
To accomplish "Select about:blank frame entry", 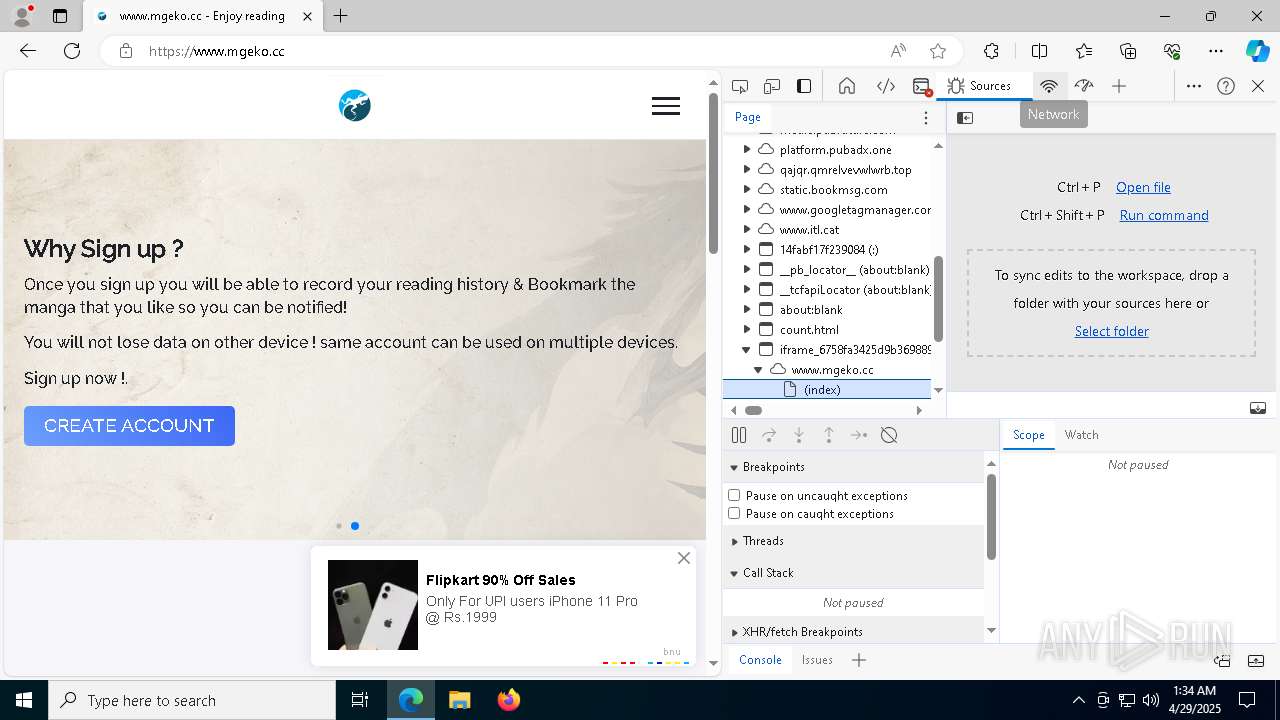I will (811, 309).
